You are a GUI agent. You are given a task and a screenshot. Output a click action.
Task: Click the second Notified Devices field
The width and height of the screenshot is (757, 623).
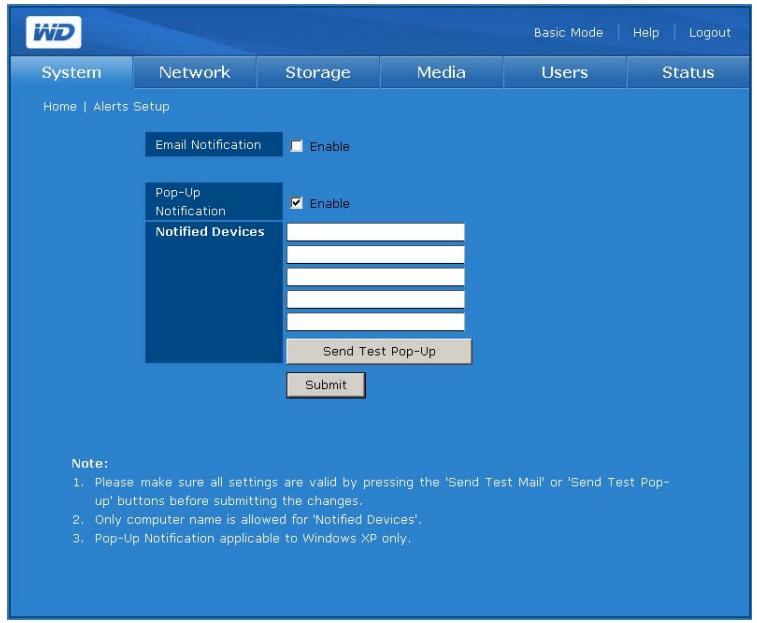pos(376,255)
